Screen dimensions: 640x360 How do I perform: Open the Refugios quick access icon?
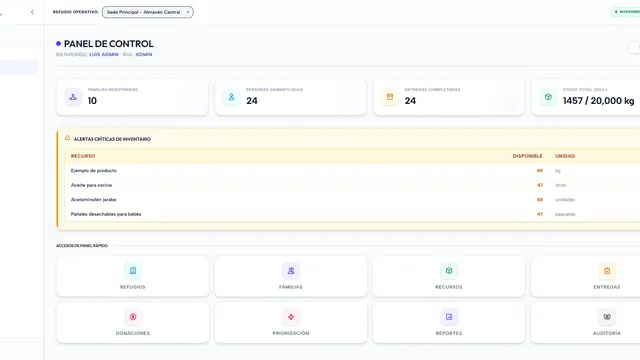133,271
